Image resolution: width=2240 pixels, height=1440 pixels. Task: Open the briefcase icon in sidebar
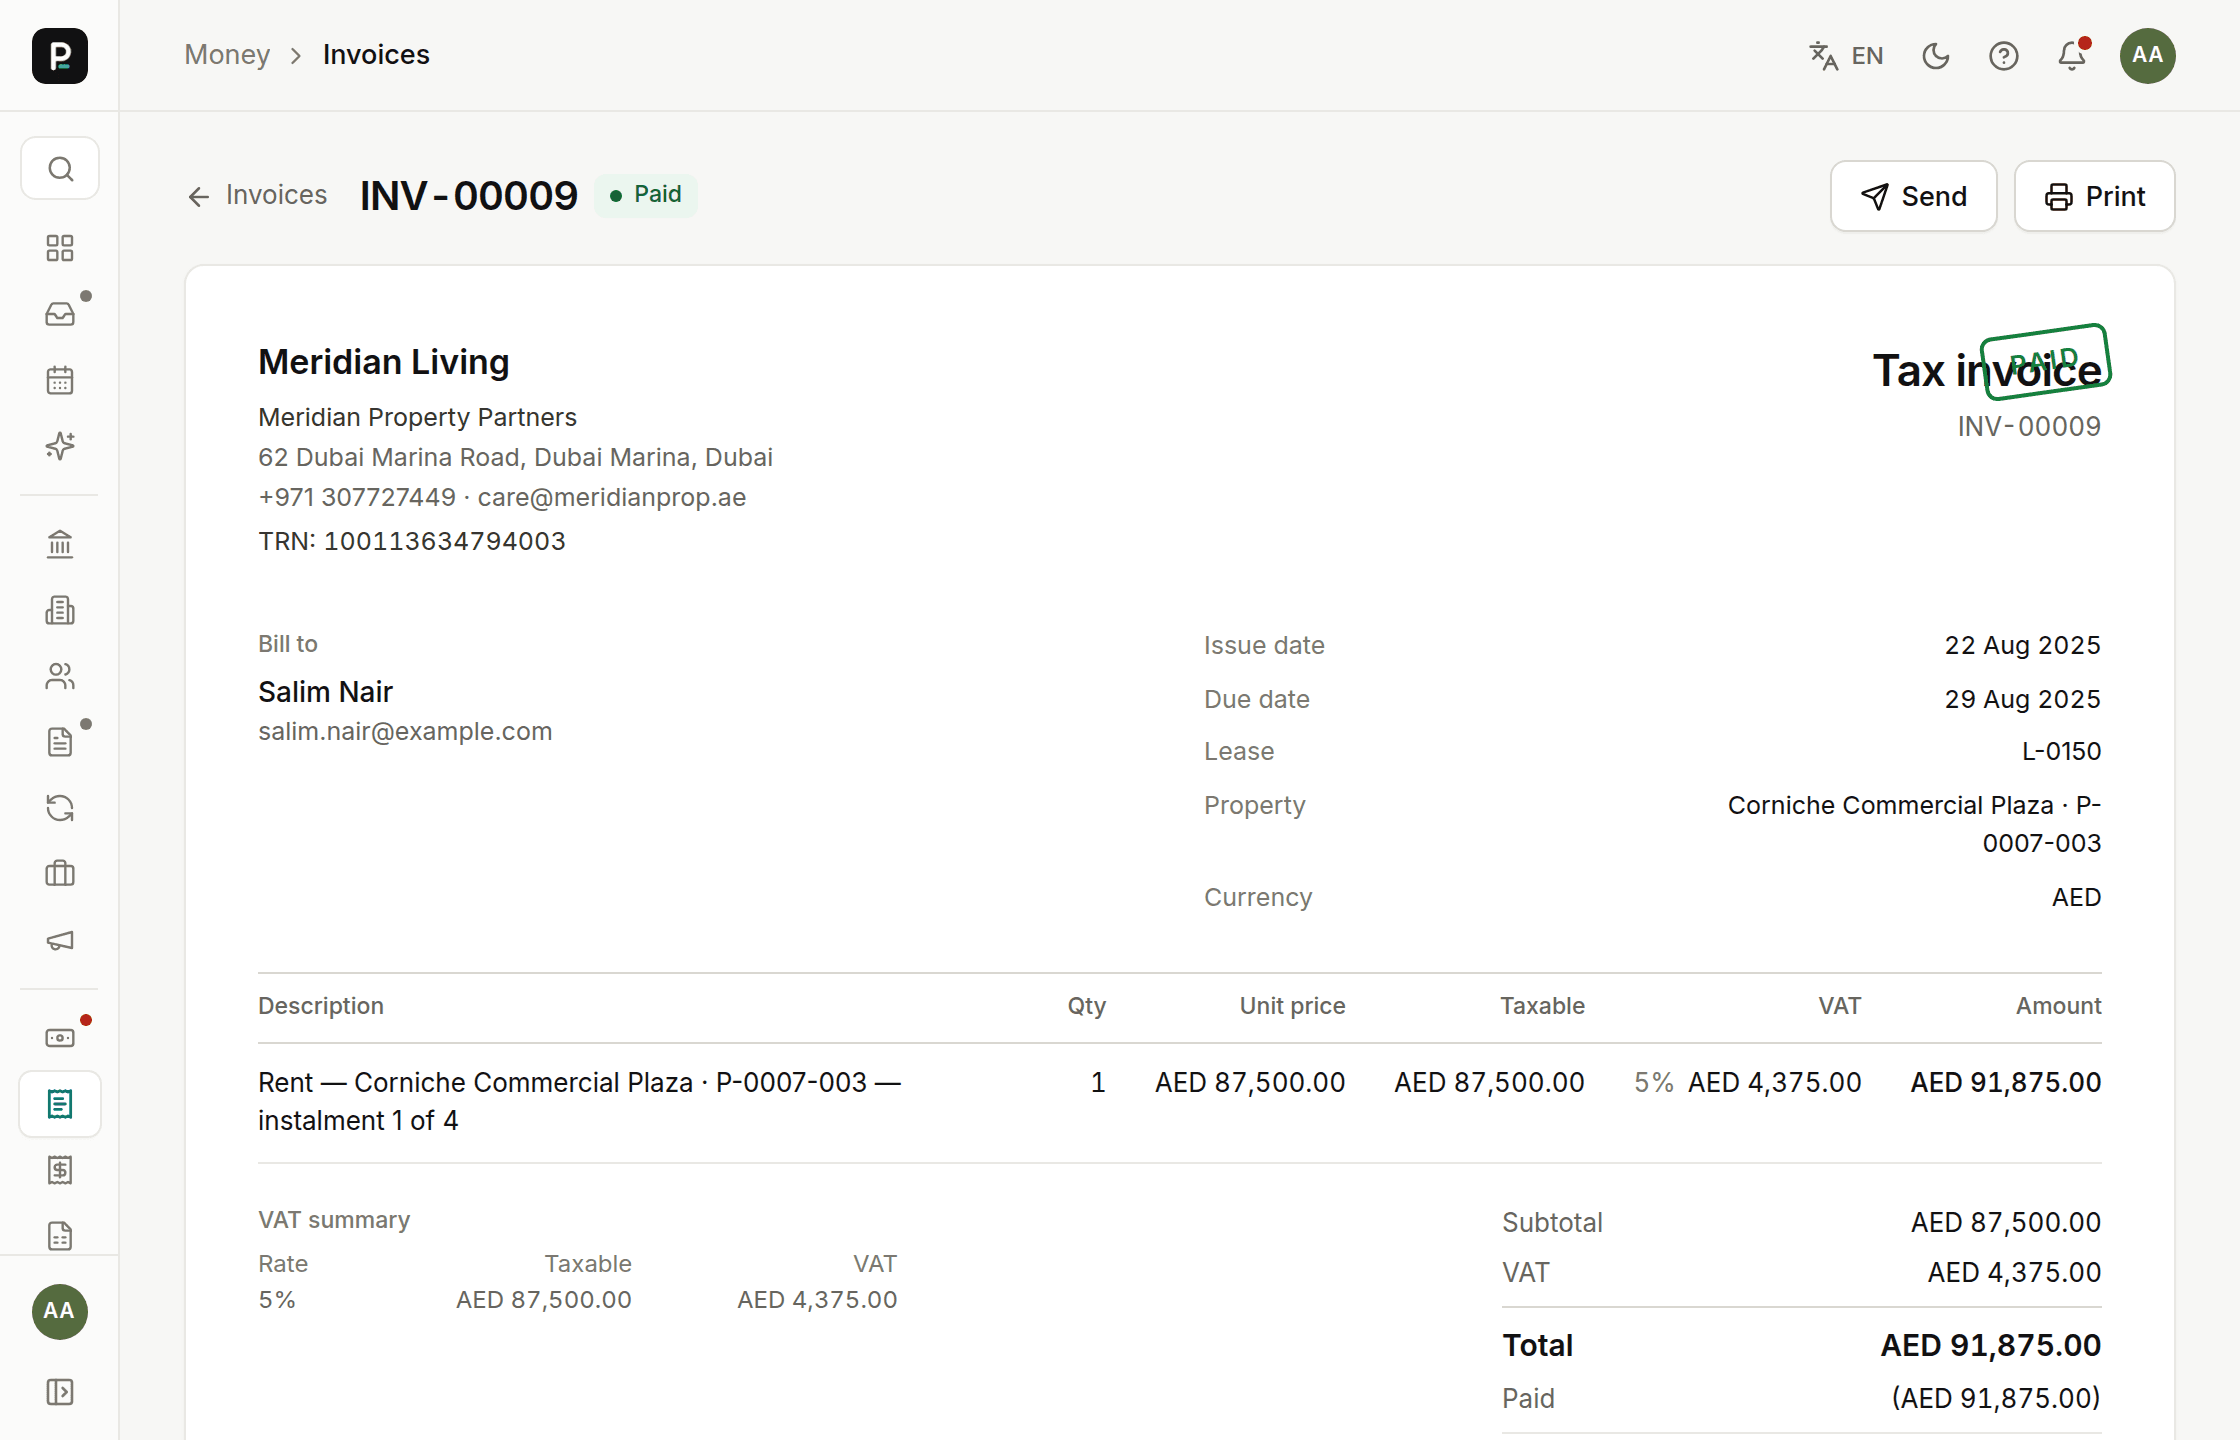(x=60, y=874)
